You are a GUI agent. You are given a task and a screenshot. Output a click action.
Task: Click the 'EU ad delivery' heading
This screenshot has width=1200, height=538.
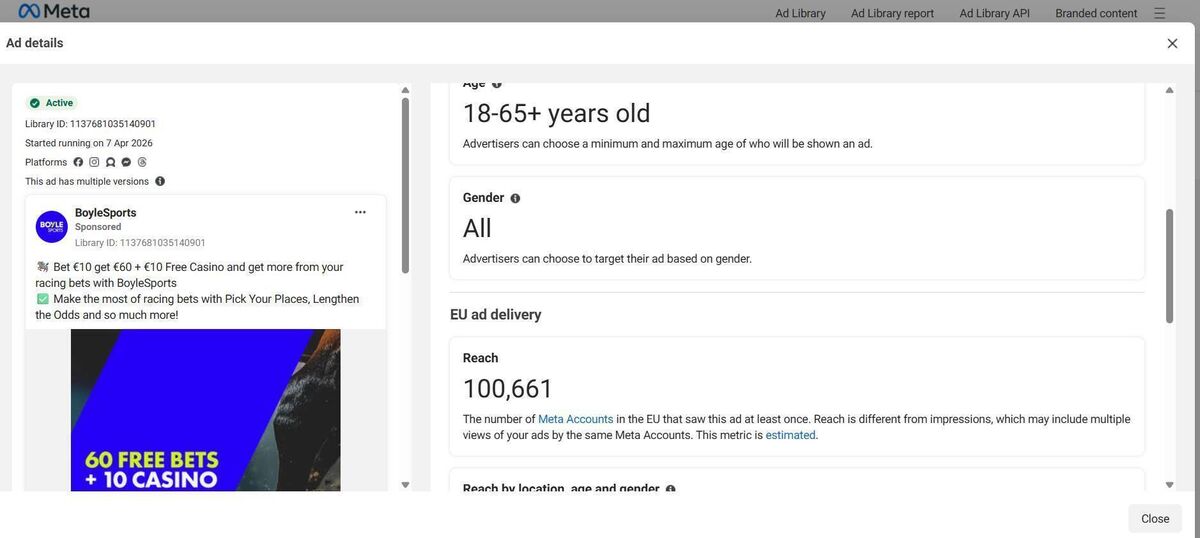[x=496, y=314]
